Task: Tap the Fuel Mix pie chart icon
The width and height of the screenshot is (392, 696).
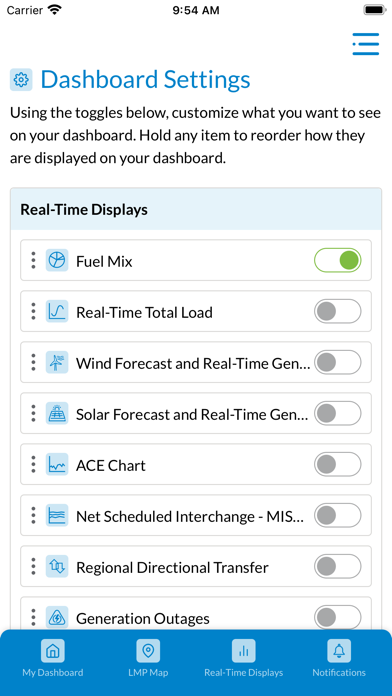Action: click(x=57, y=261)
